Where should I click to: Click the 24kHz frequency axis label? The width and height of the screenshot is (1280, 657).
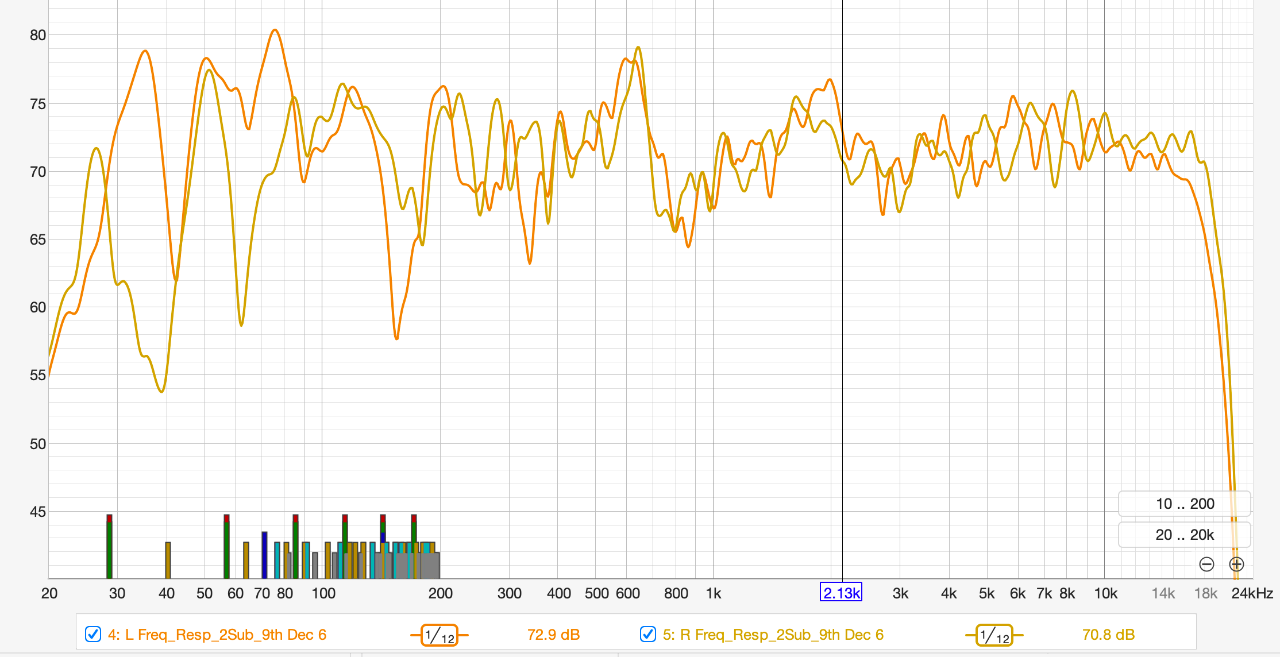1252,593
